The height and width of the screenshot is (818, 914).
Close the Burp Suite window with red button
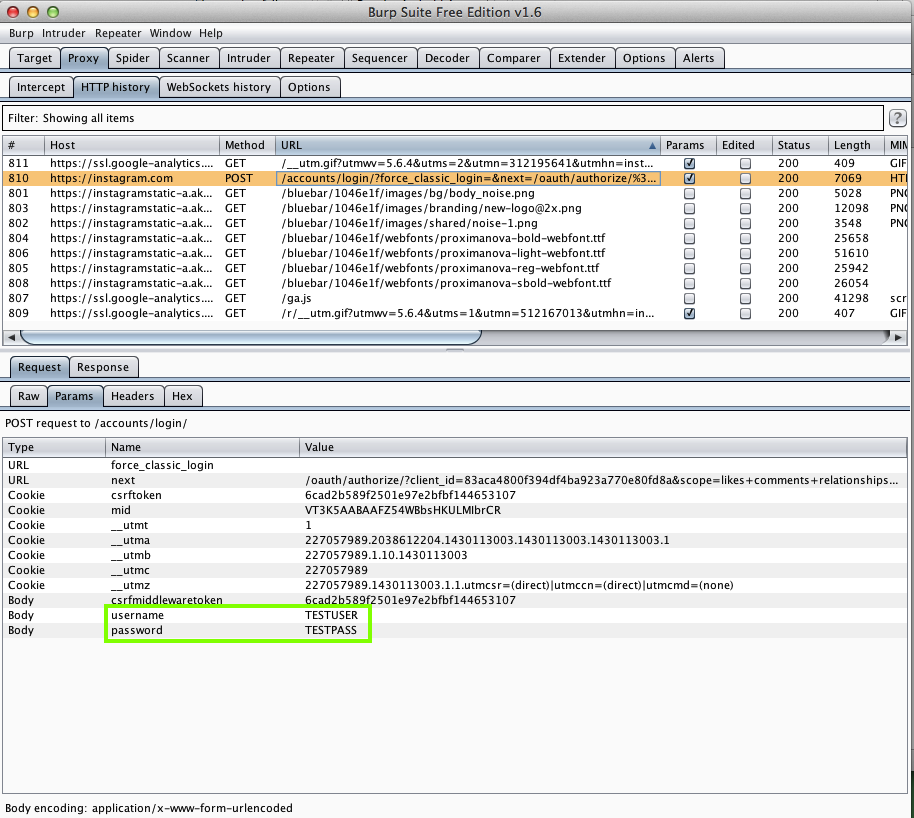click(x=13, y=12)
